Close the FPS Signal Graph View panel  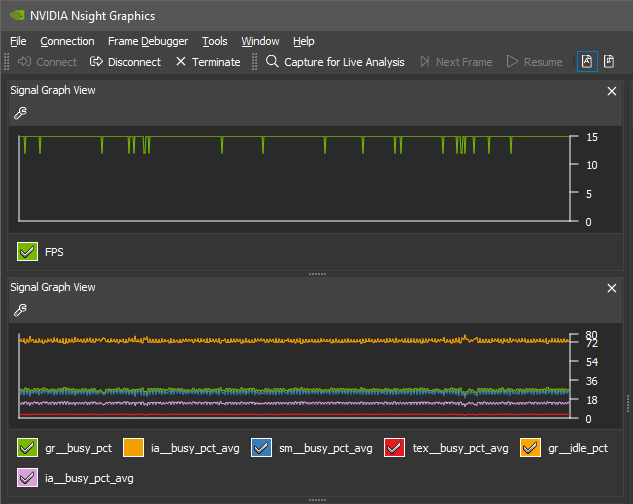(612, 91)
